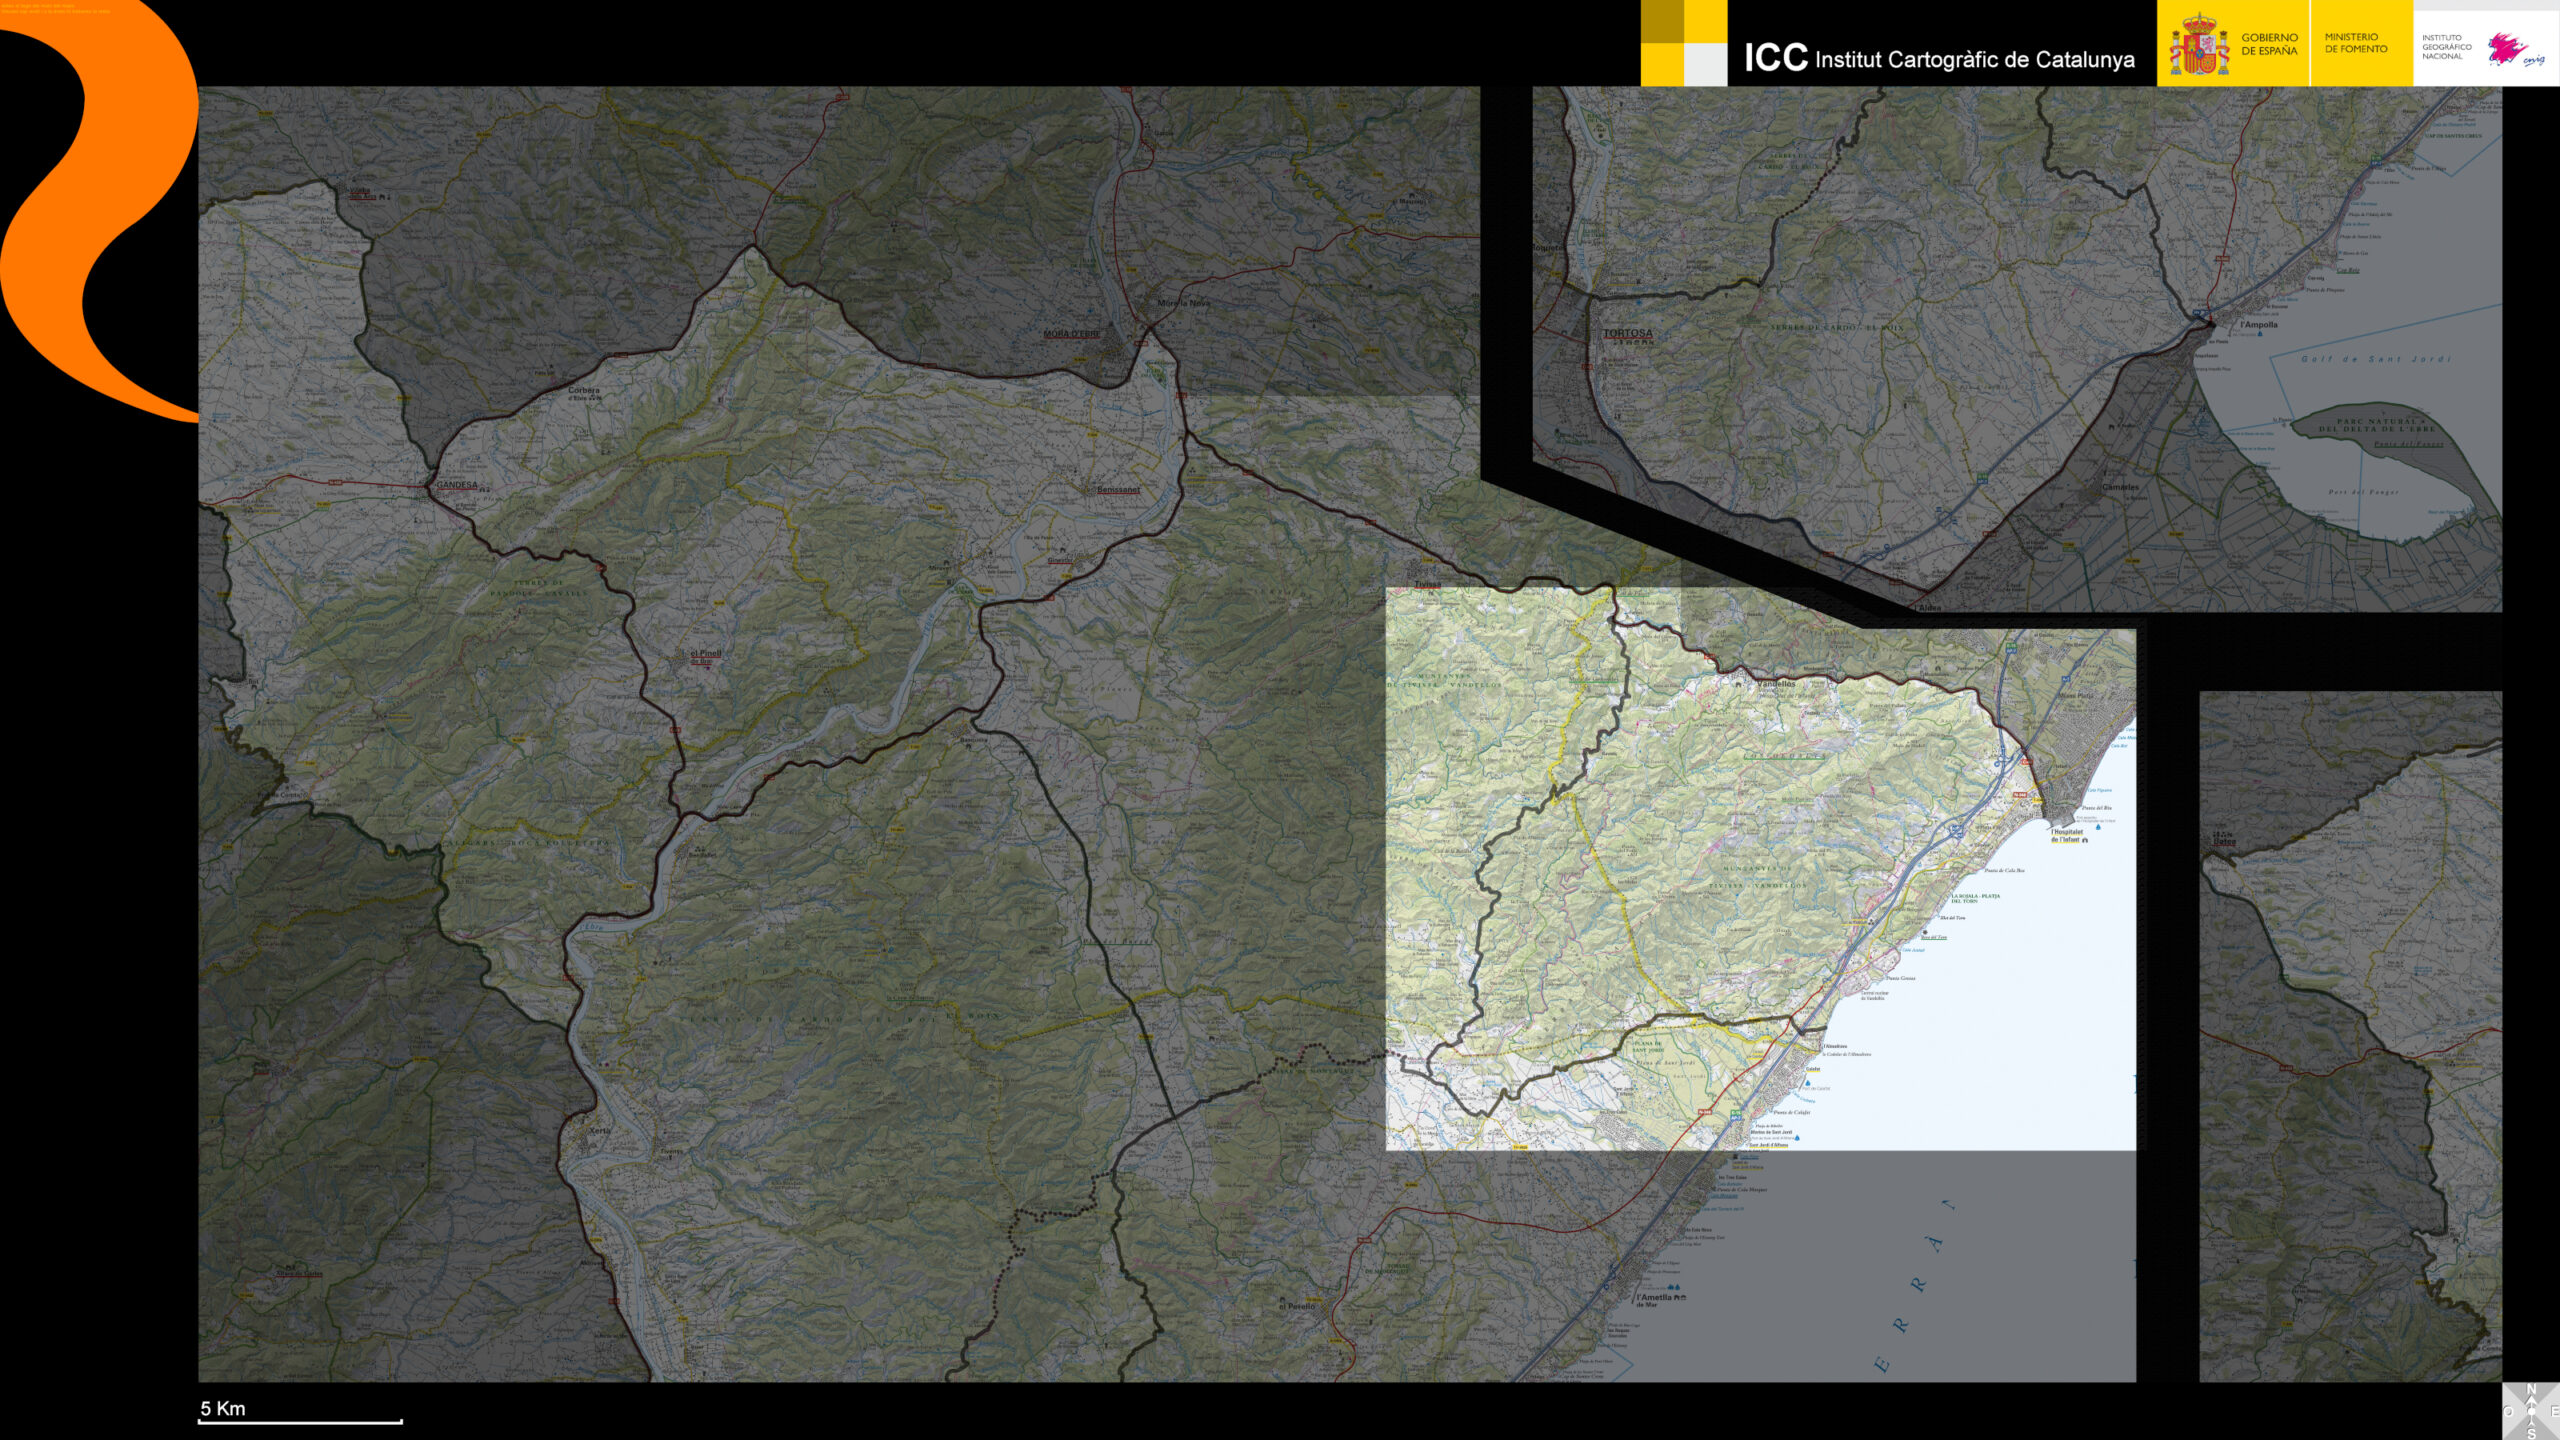Click the l'Ampolla label on upper-right map
This screenshot has height=1440, width=2560.
pyautogui.click(x=2259, y=325)
